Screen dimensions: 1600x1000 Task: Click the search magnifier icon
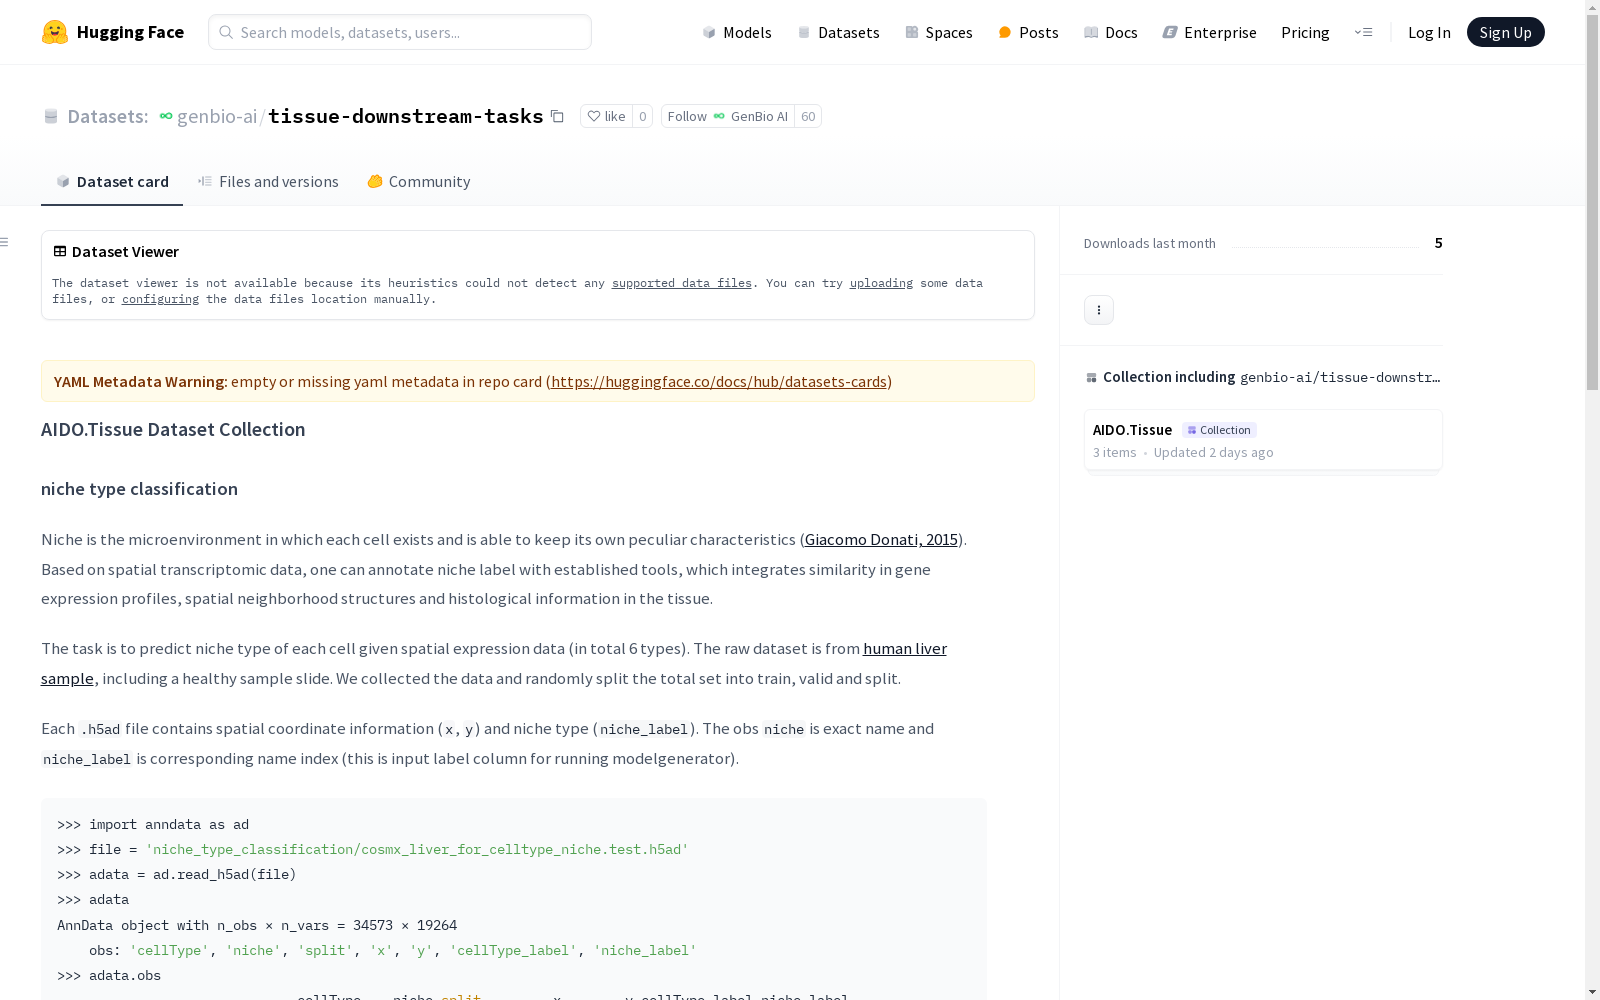point(226,32)
